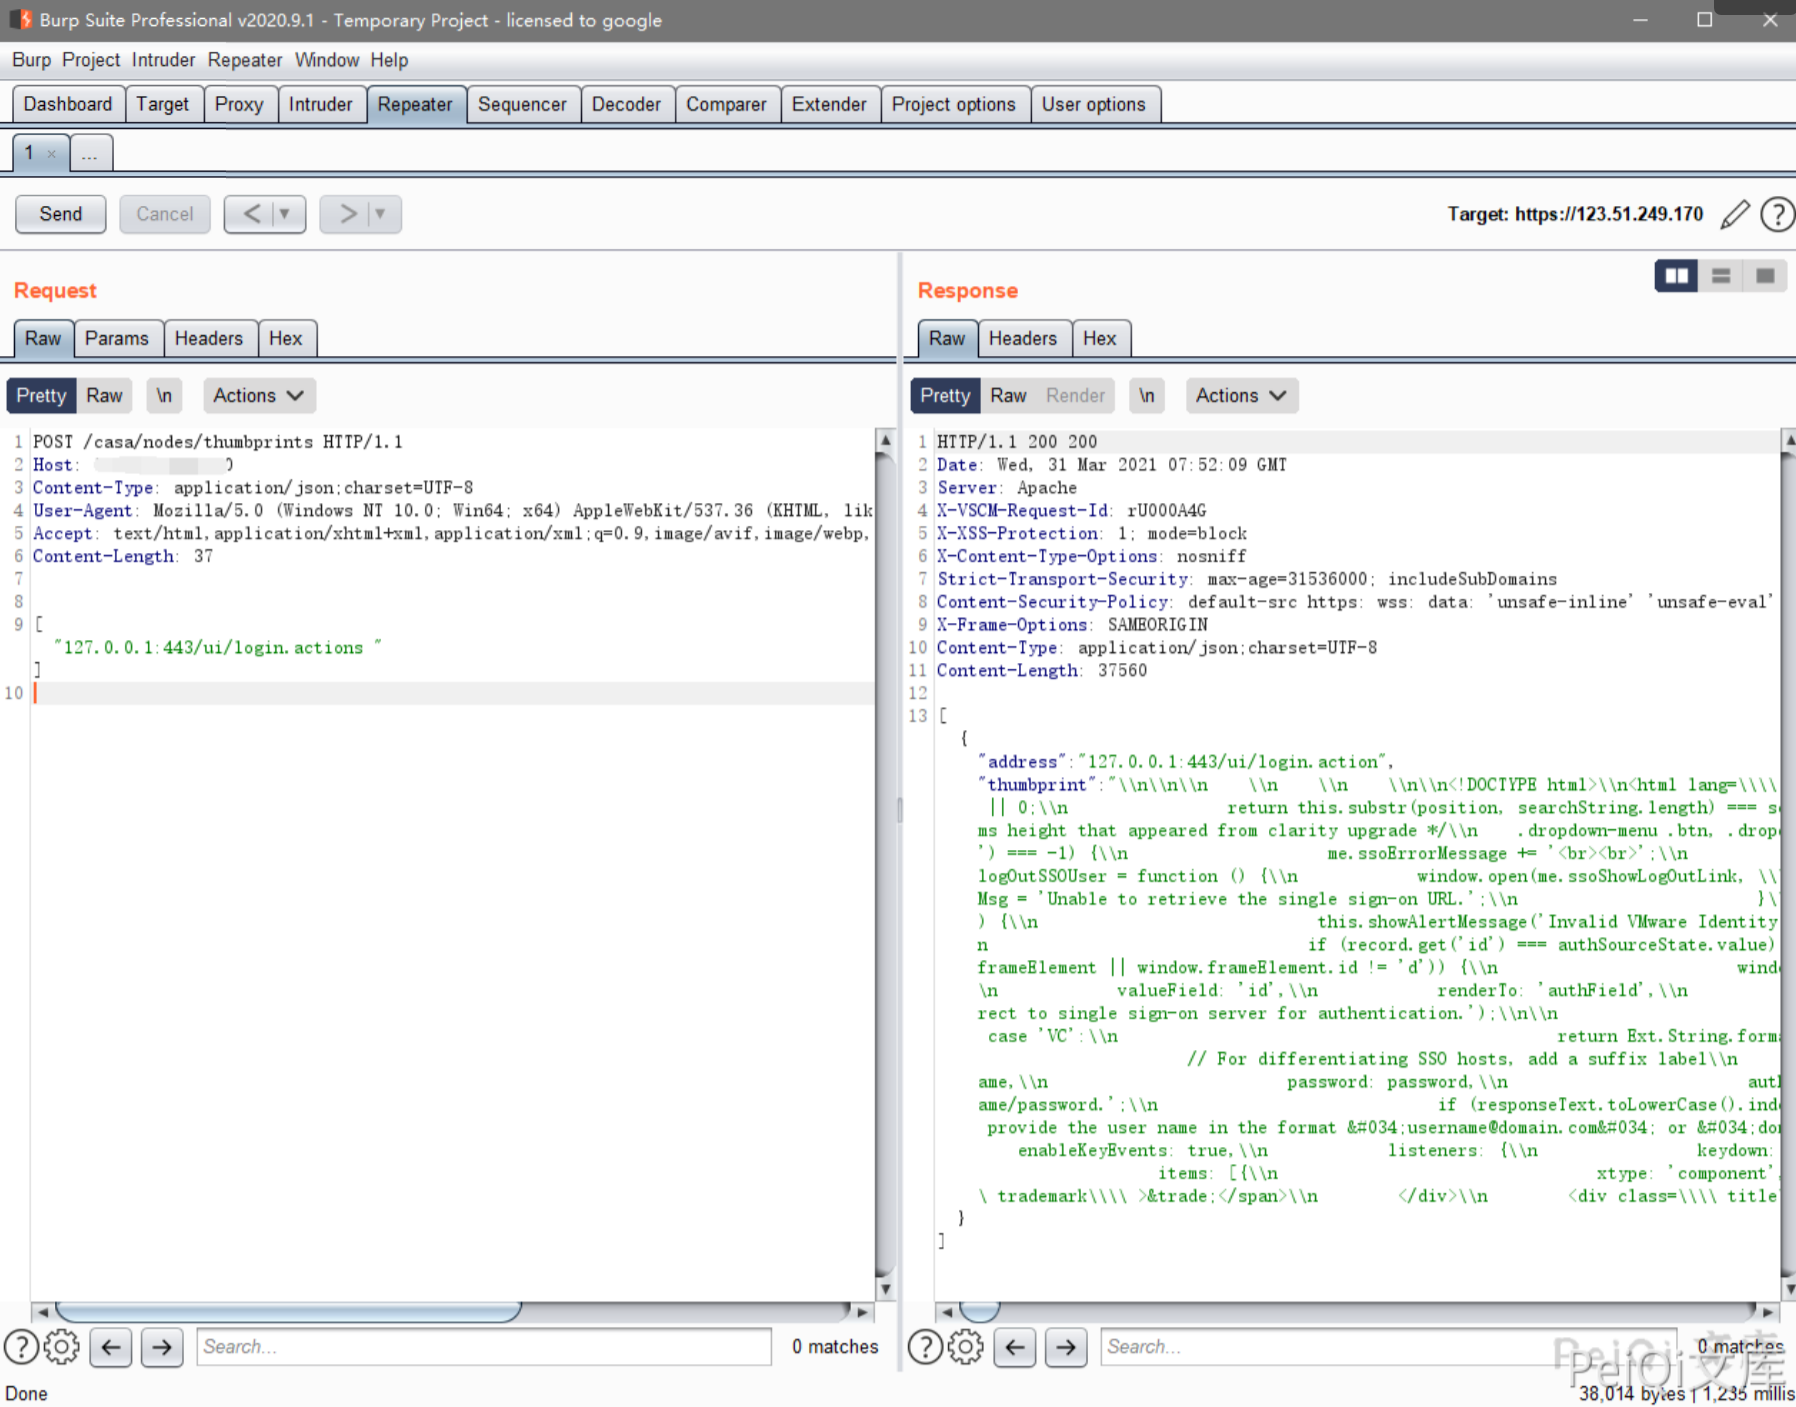Click the Send button
Screen dimensions: 1796x1407
click(61, 214)
